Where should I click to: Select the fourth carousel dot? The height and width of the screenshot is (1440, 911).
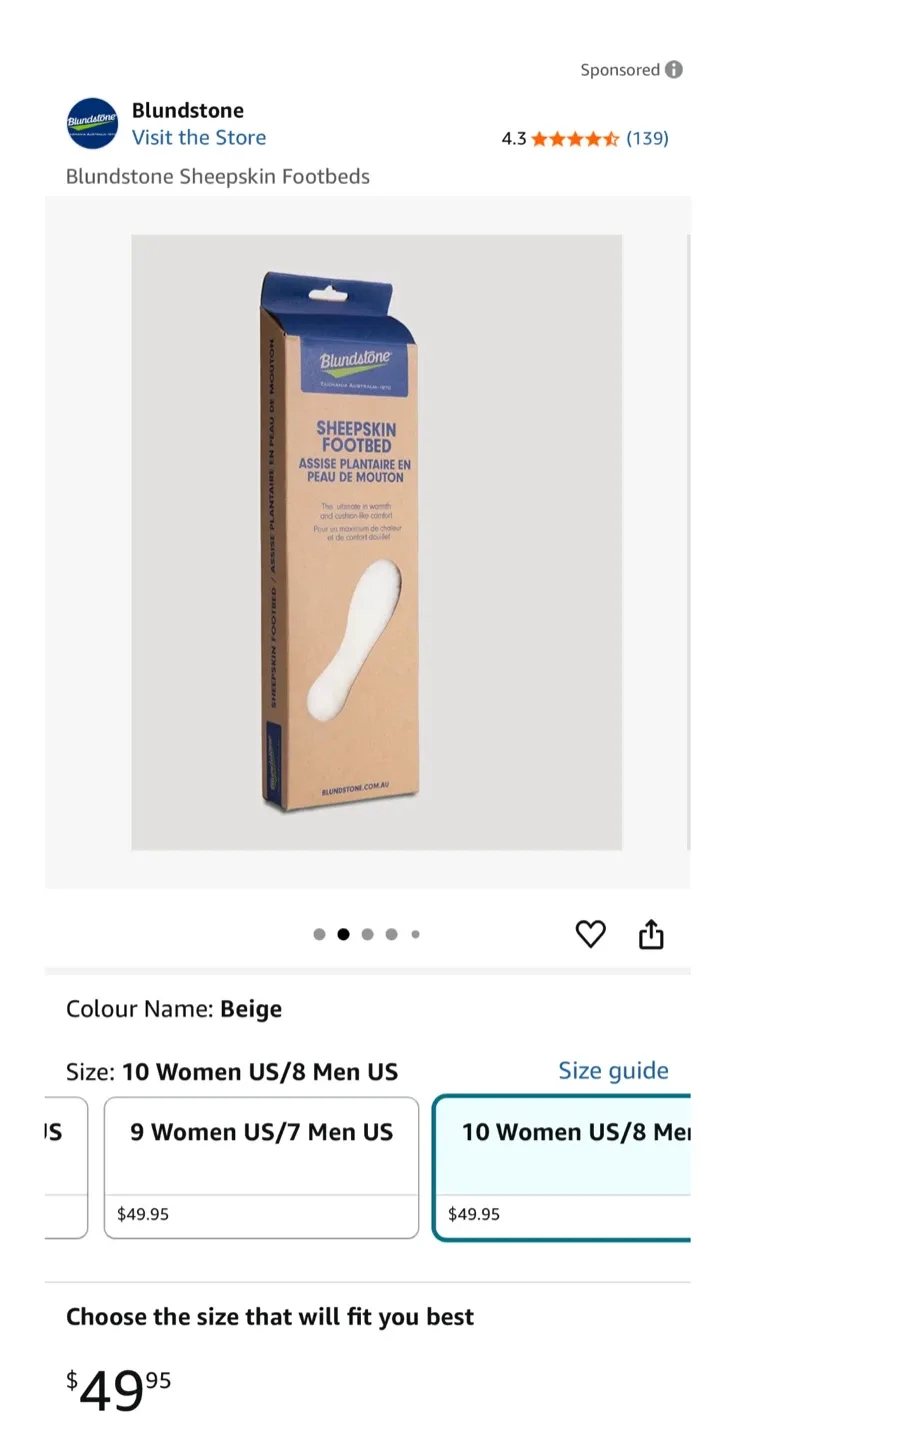tap(391, 934)
